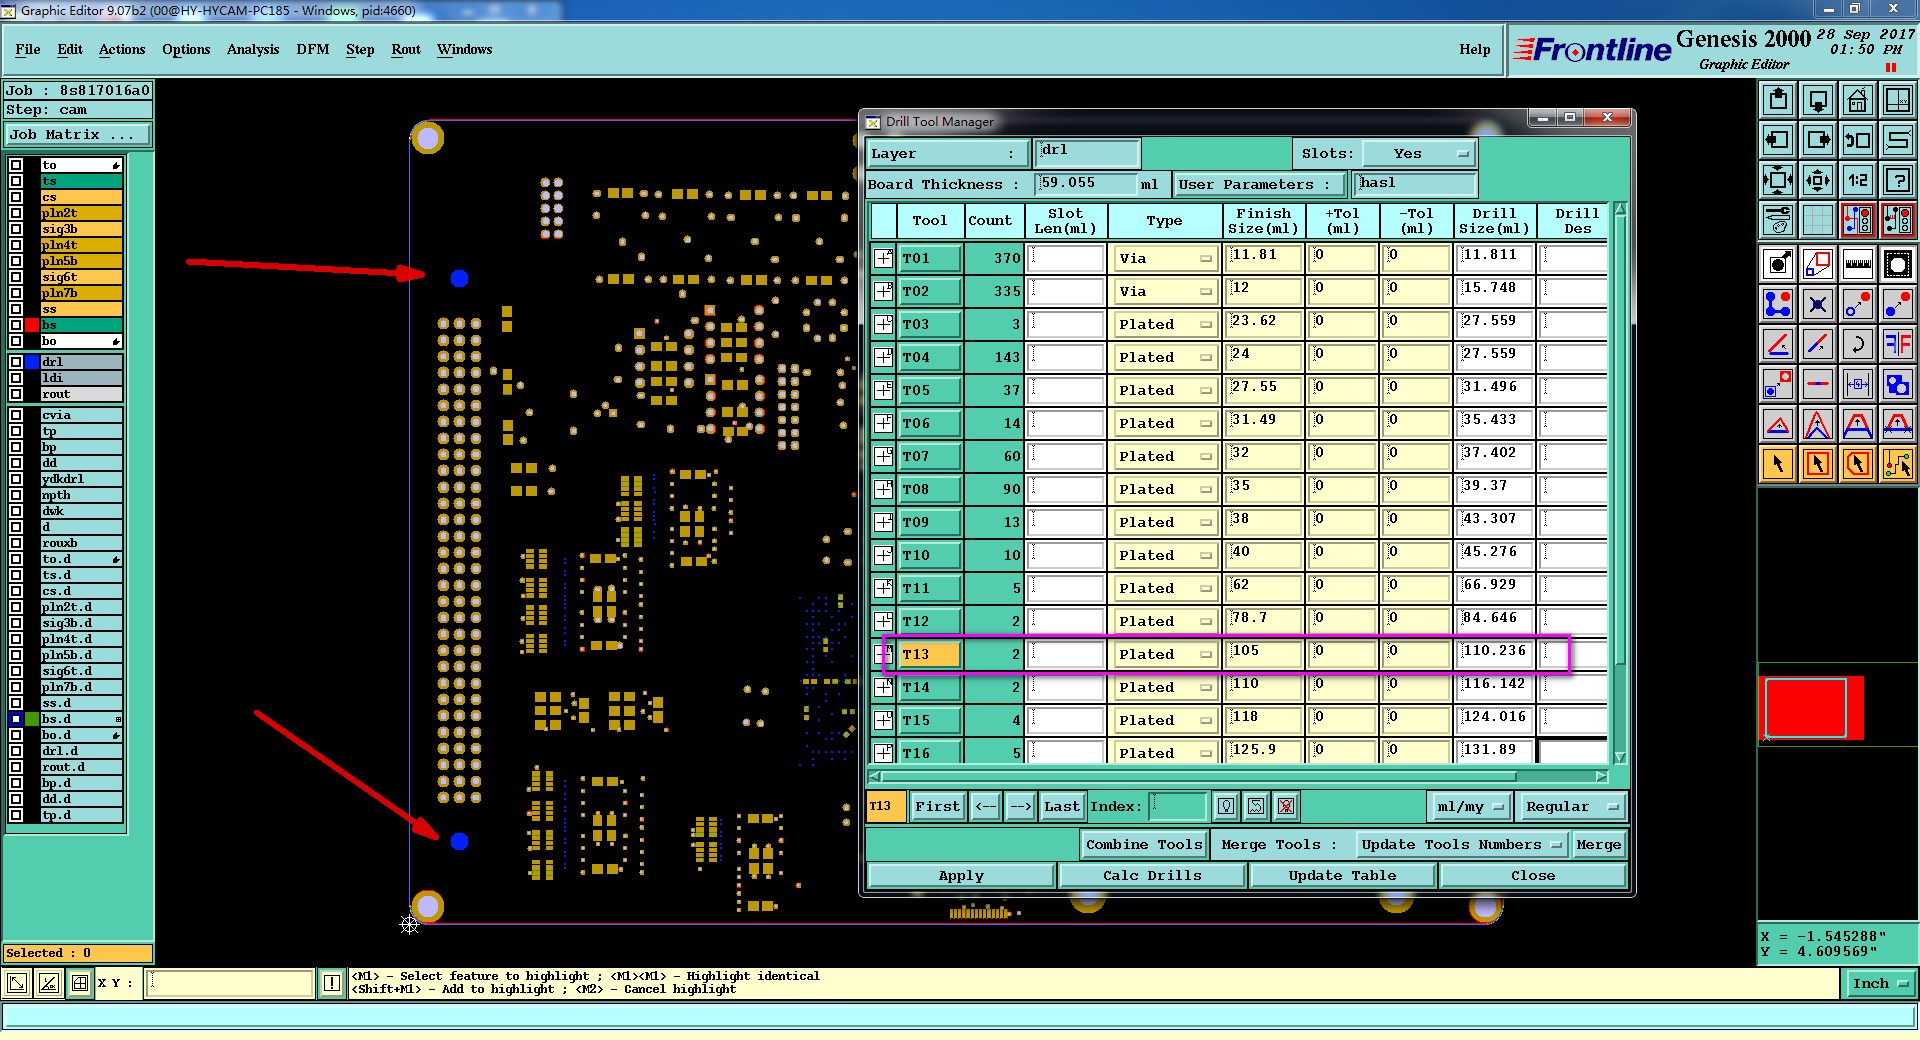Click the Job Matrix button

point(78,134)
